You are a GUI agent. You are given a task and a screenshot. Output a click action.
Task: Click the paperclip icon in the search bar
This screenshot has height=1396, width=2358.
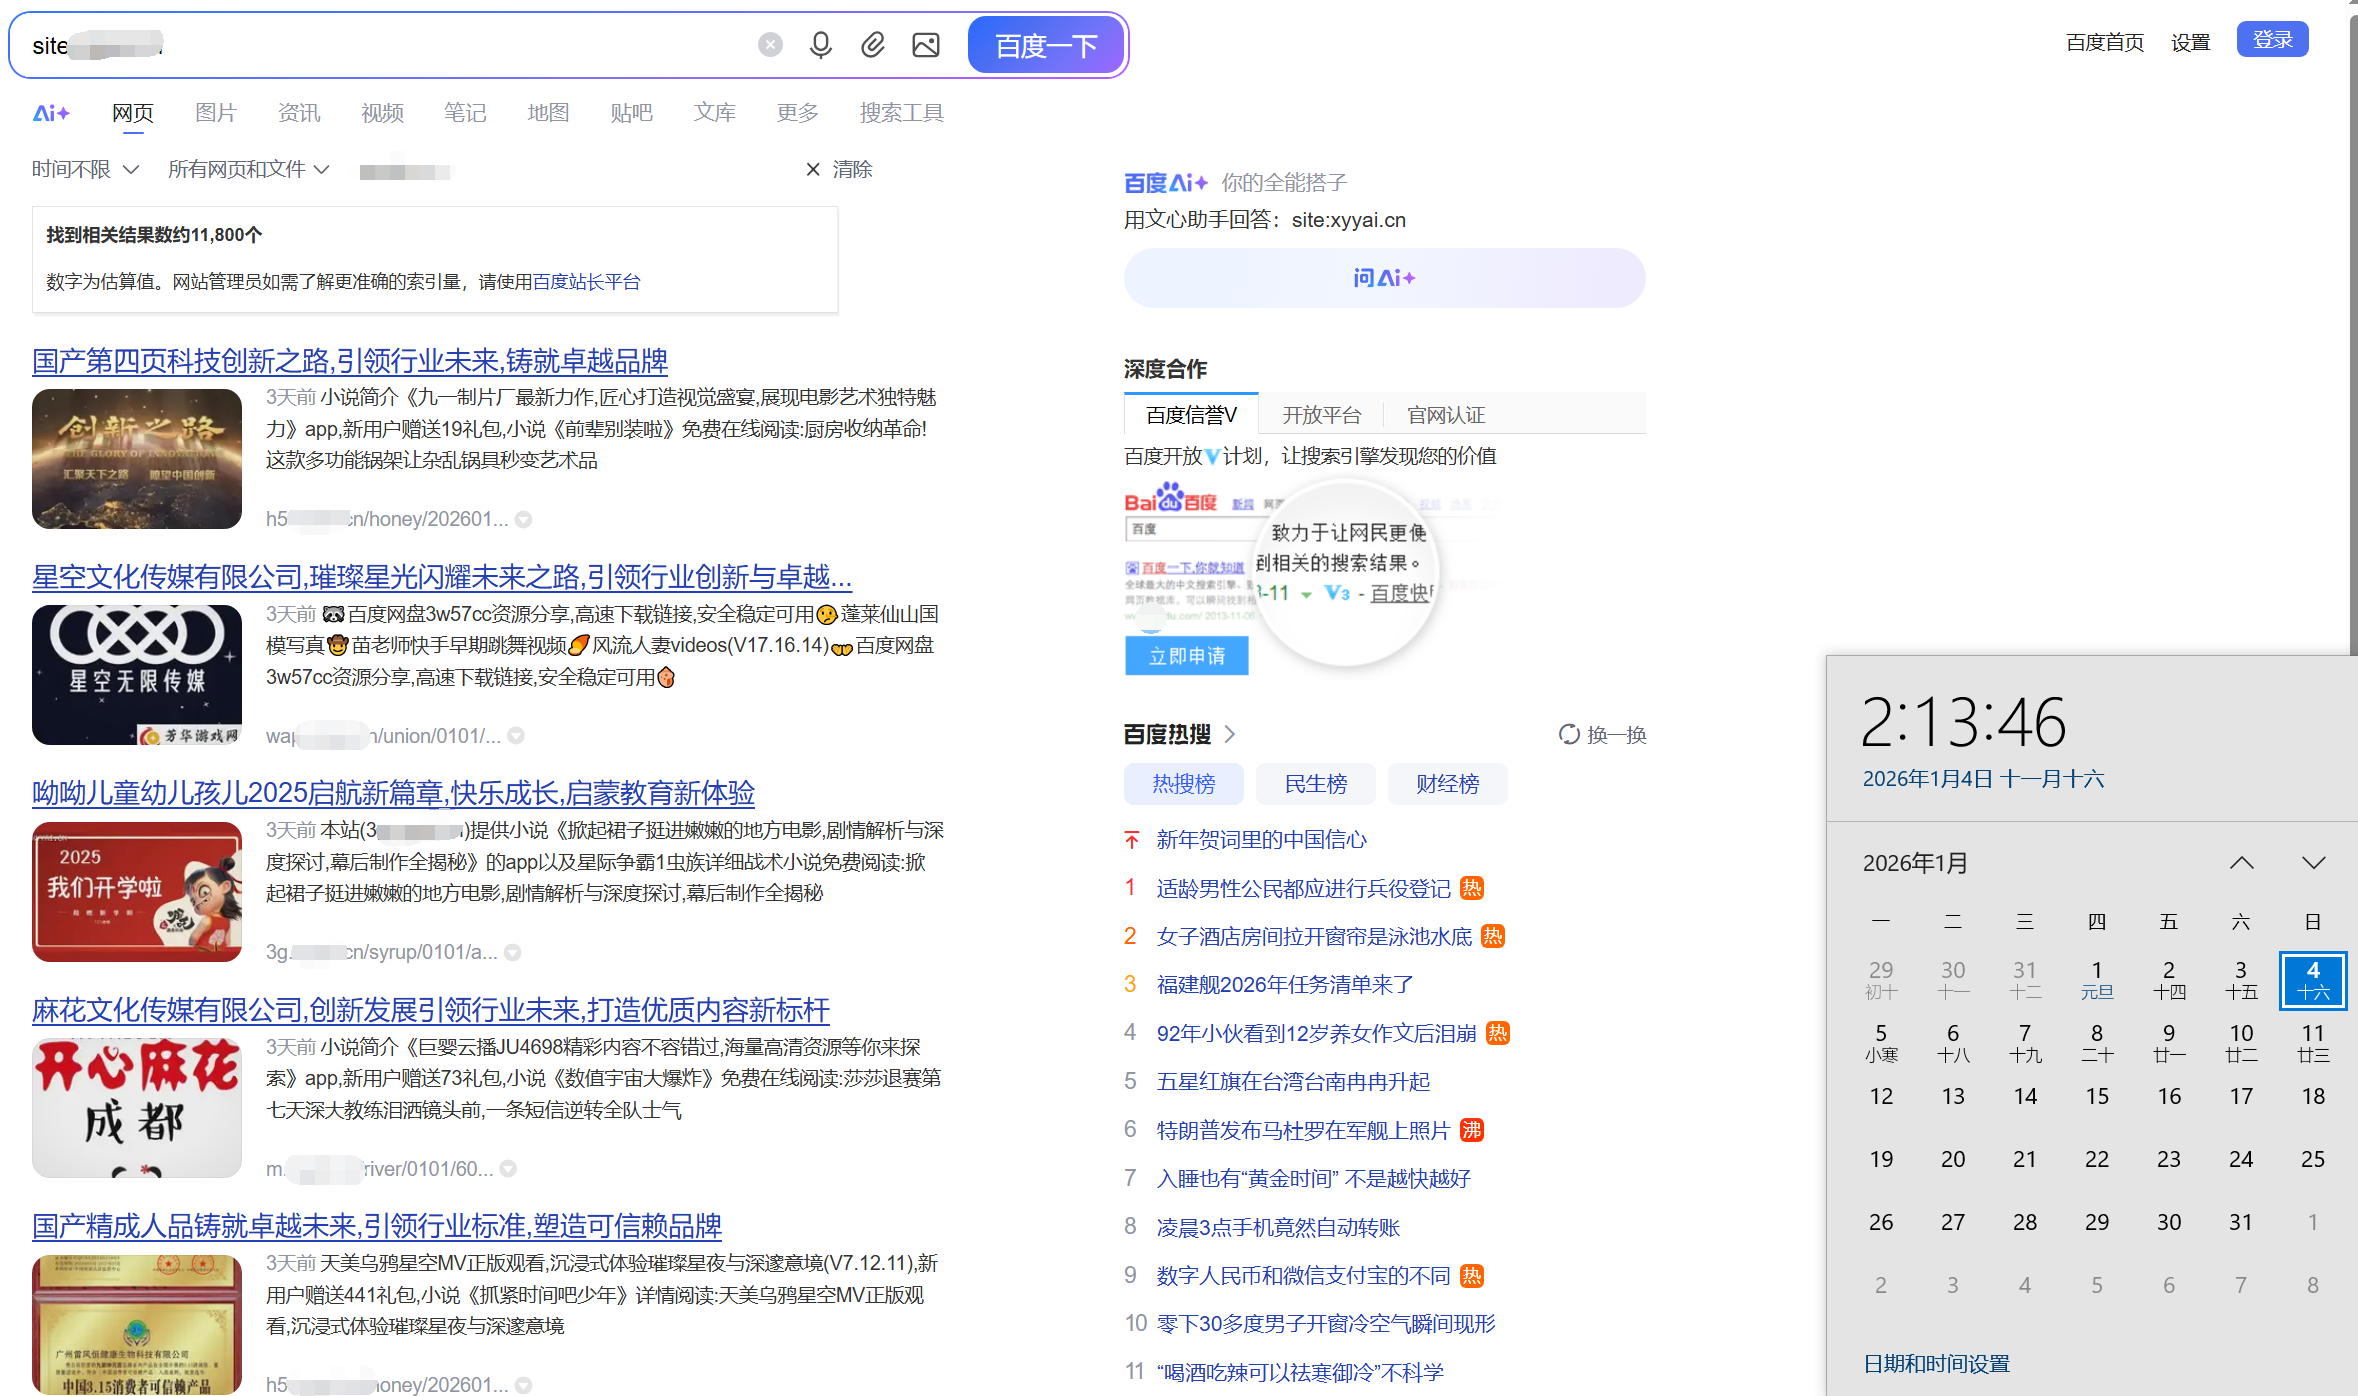click(x=872, y=44)
